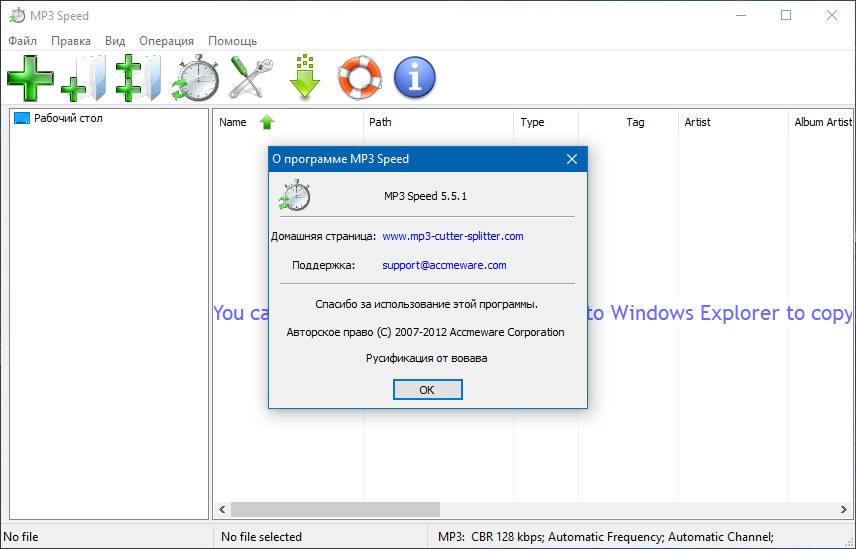Viewport: 856px width, 549px height.
Task: Sort by the Tag column header
Action: click(x=628, y=122)
